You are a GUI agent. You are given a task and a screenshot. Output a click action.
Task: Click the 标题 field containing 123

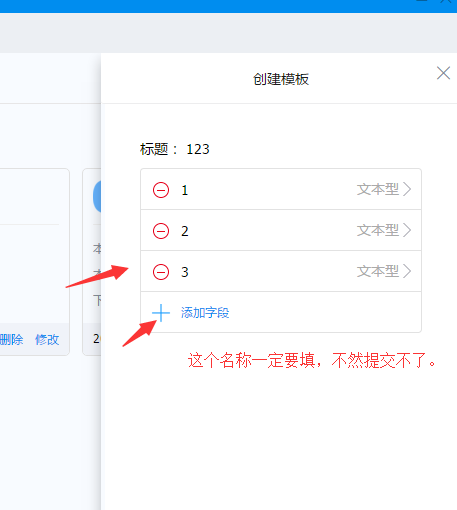[198, 149]
